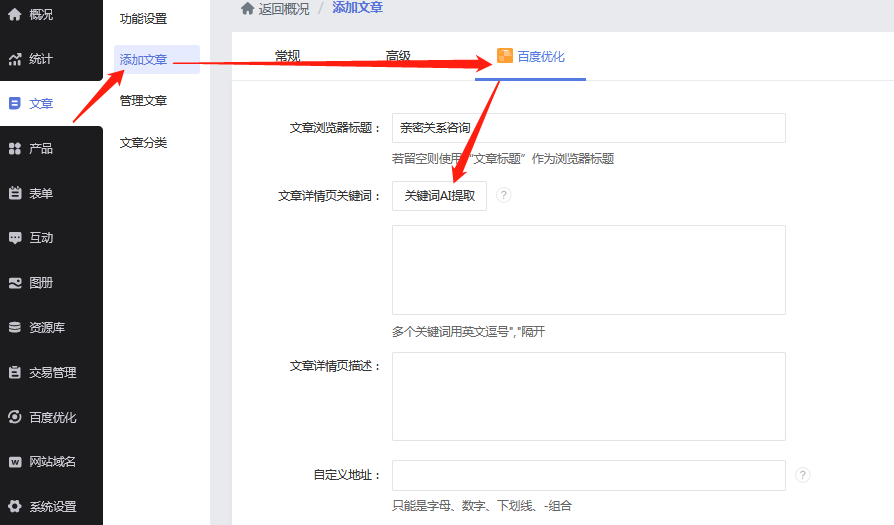
Task: Click the 系统设置 gear icon
Action: [x=15, y=506]
